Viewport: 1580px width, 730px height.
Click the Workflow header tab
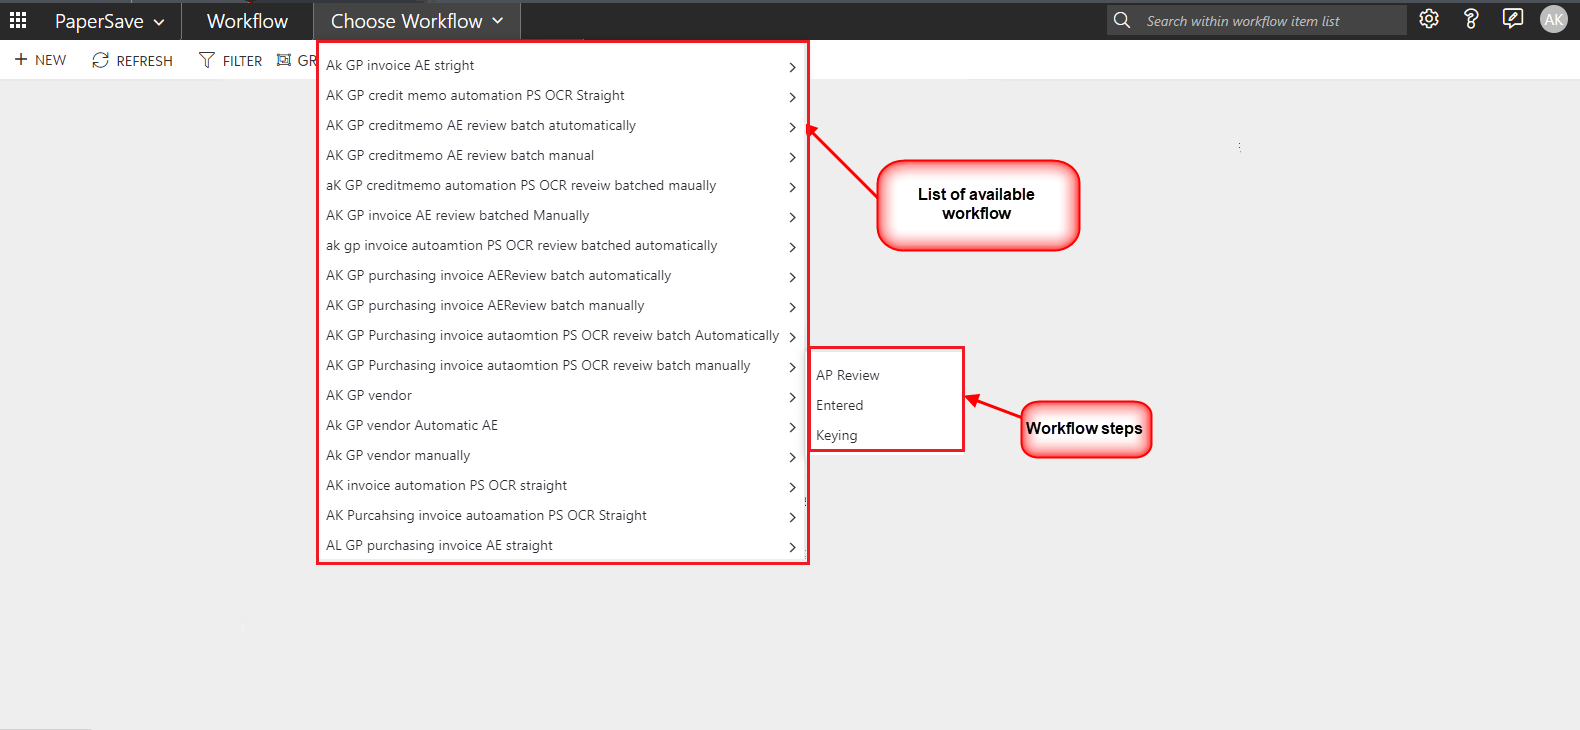(247, 21)
